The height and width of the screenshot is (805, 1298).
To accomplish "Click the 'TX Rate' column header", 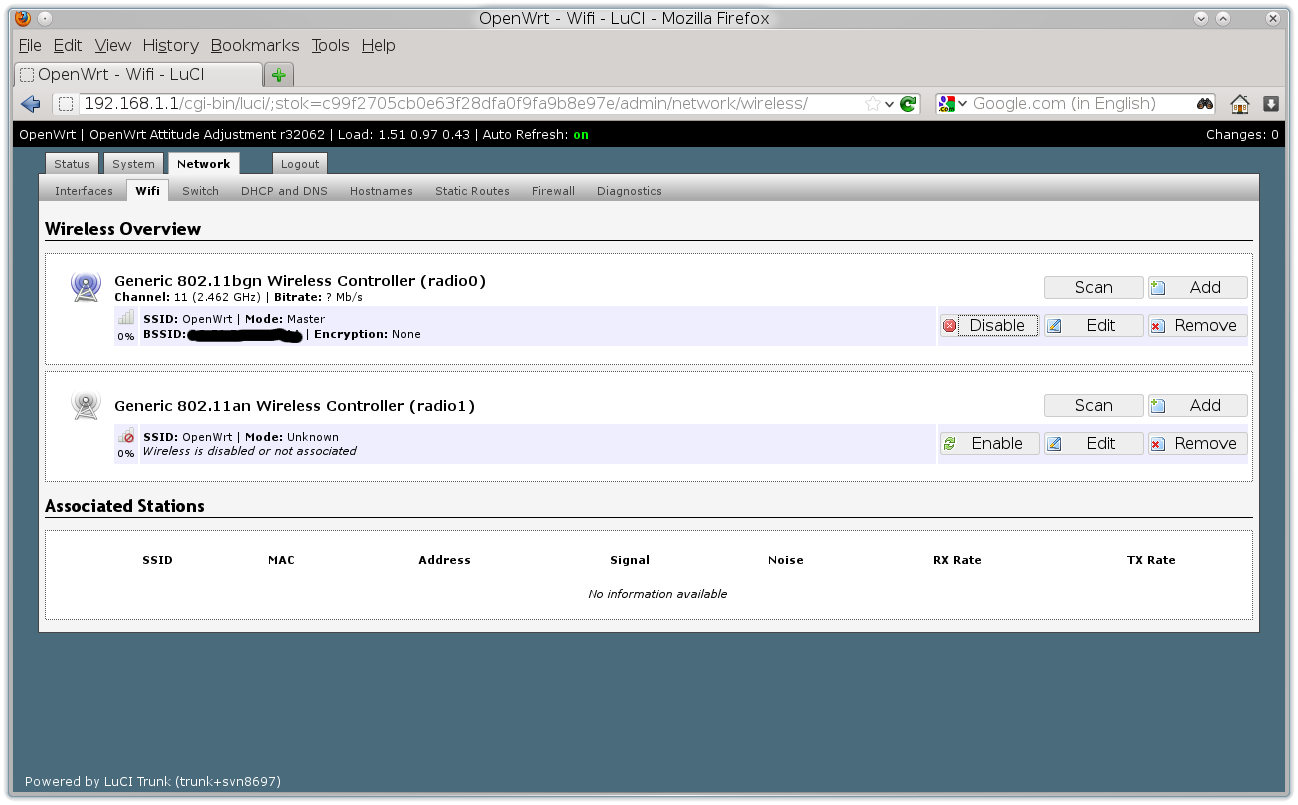I will click(x=1151, y=560).
